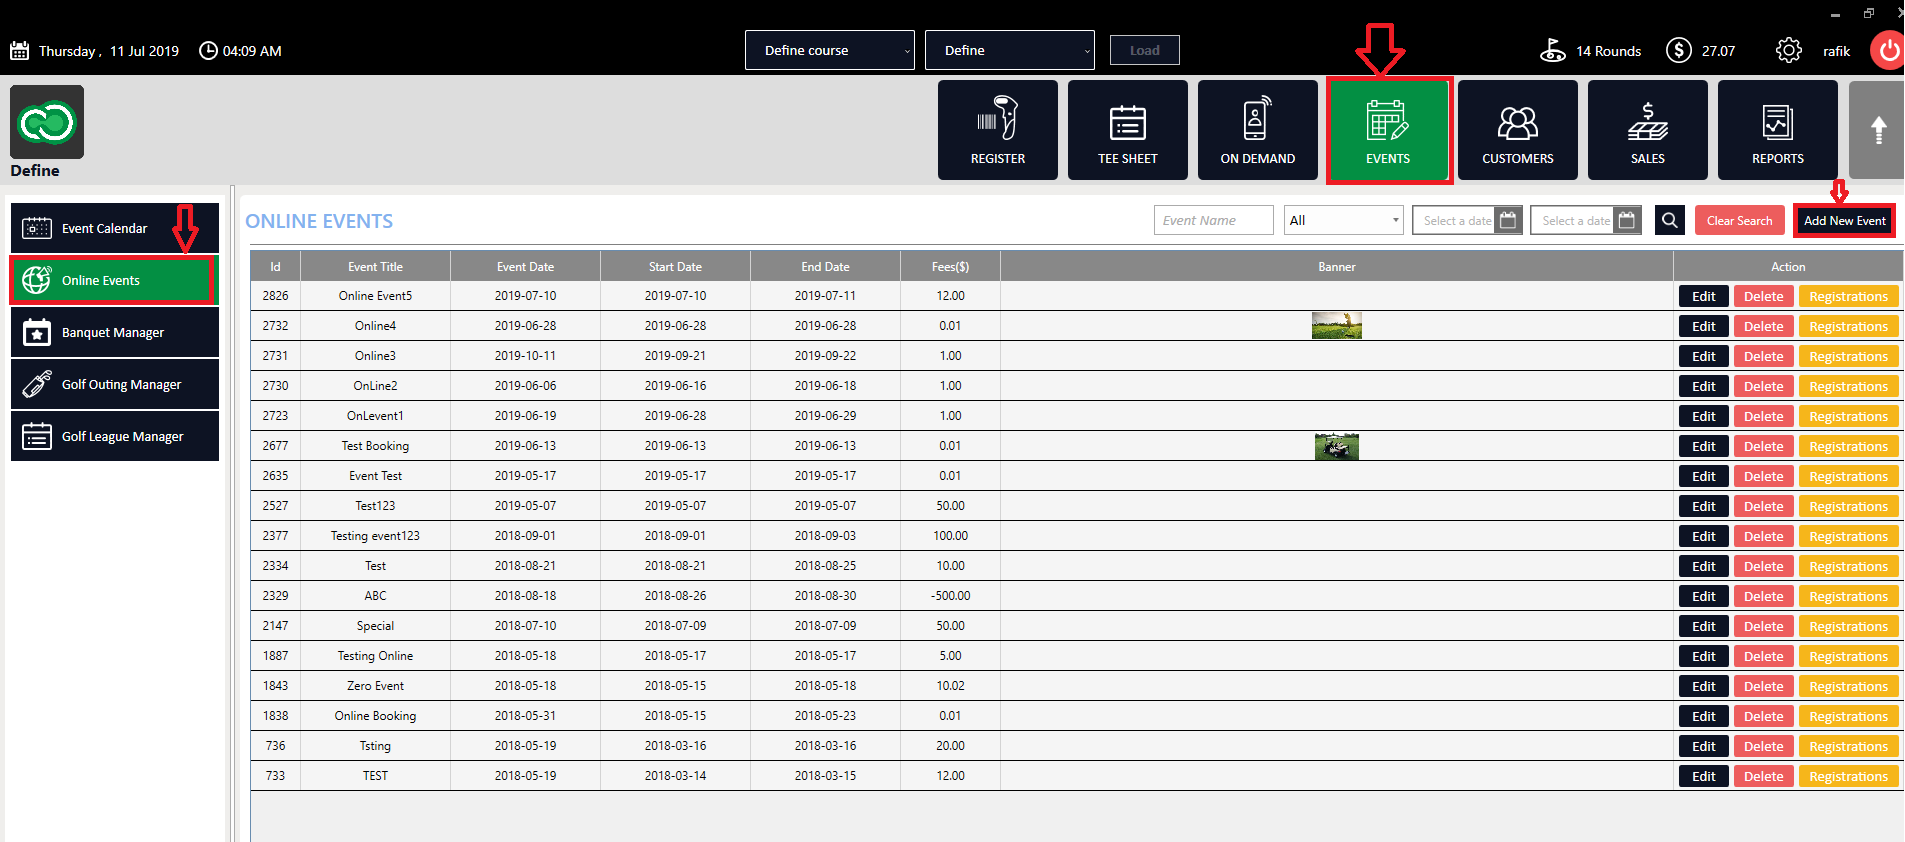1905x842 pixels.
Task: Click the red power logout icon
Action: point(1888,50)
